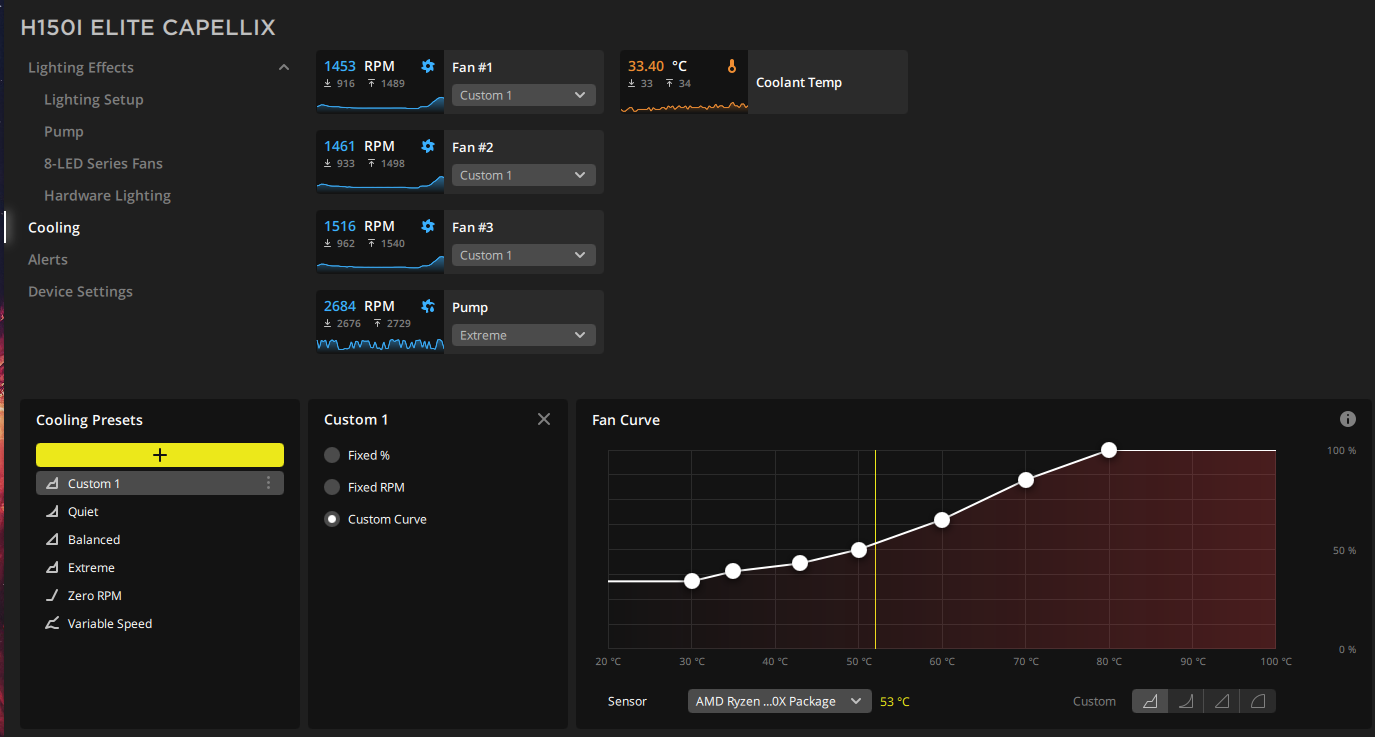
Task: Select the first curve shape preset icon
Action: 1150,701
